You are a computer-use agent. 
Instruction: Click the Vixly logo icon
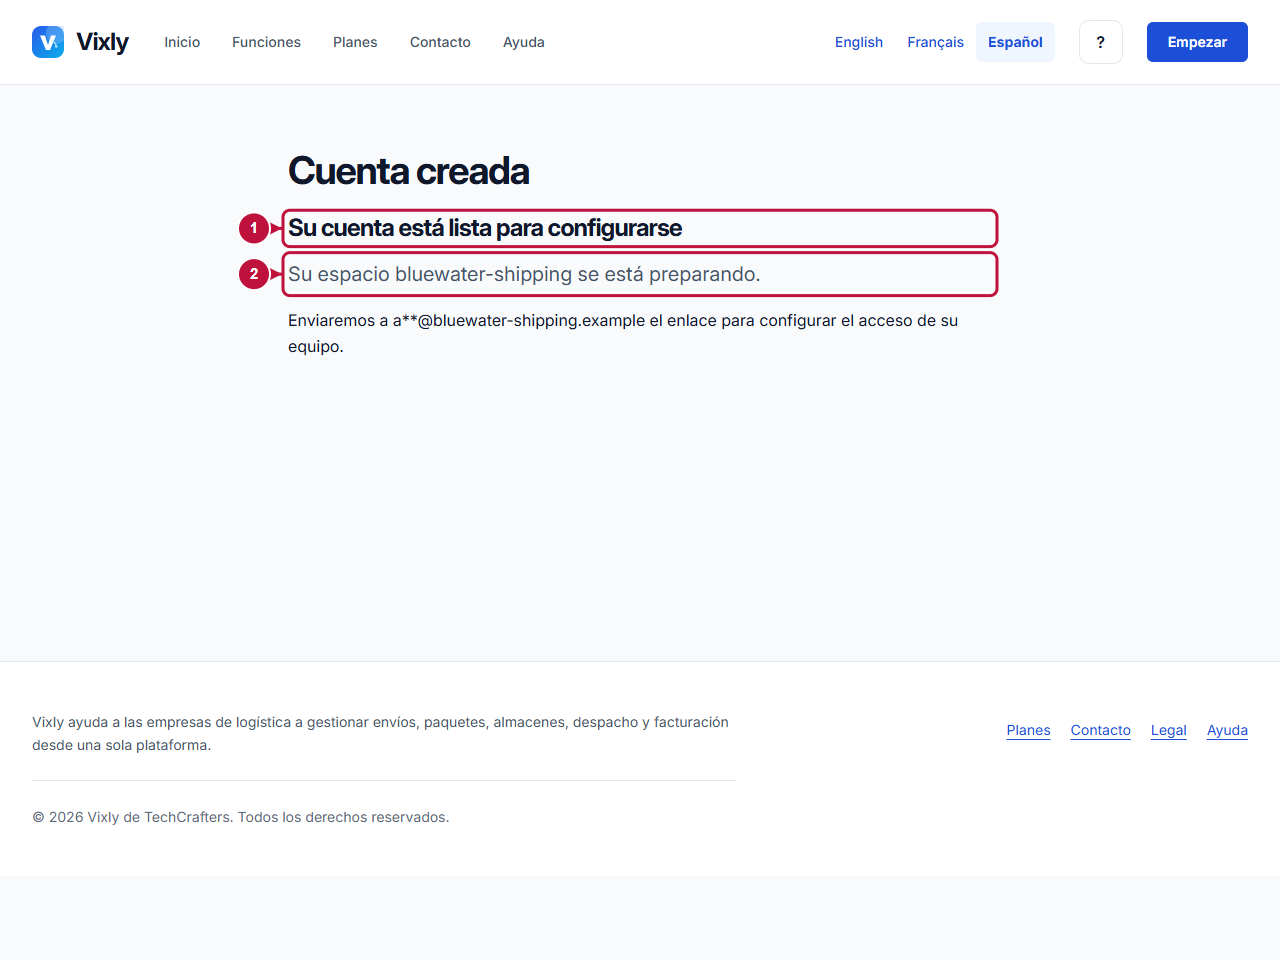pos(48,42)
